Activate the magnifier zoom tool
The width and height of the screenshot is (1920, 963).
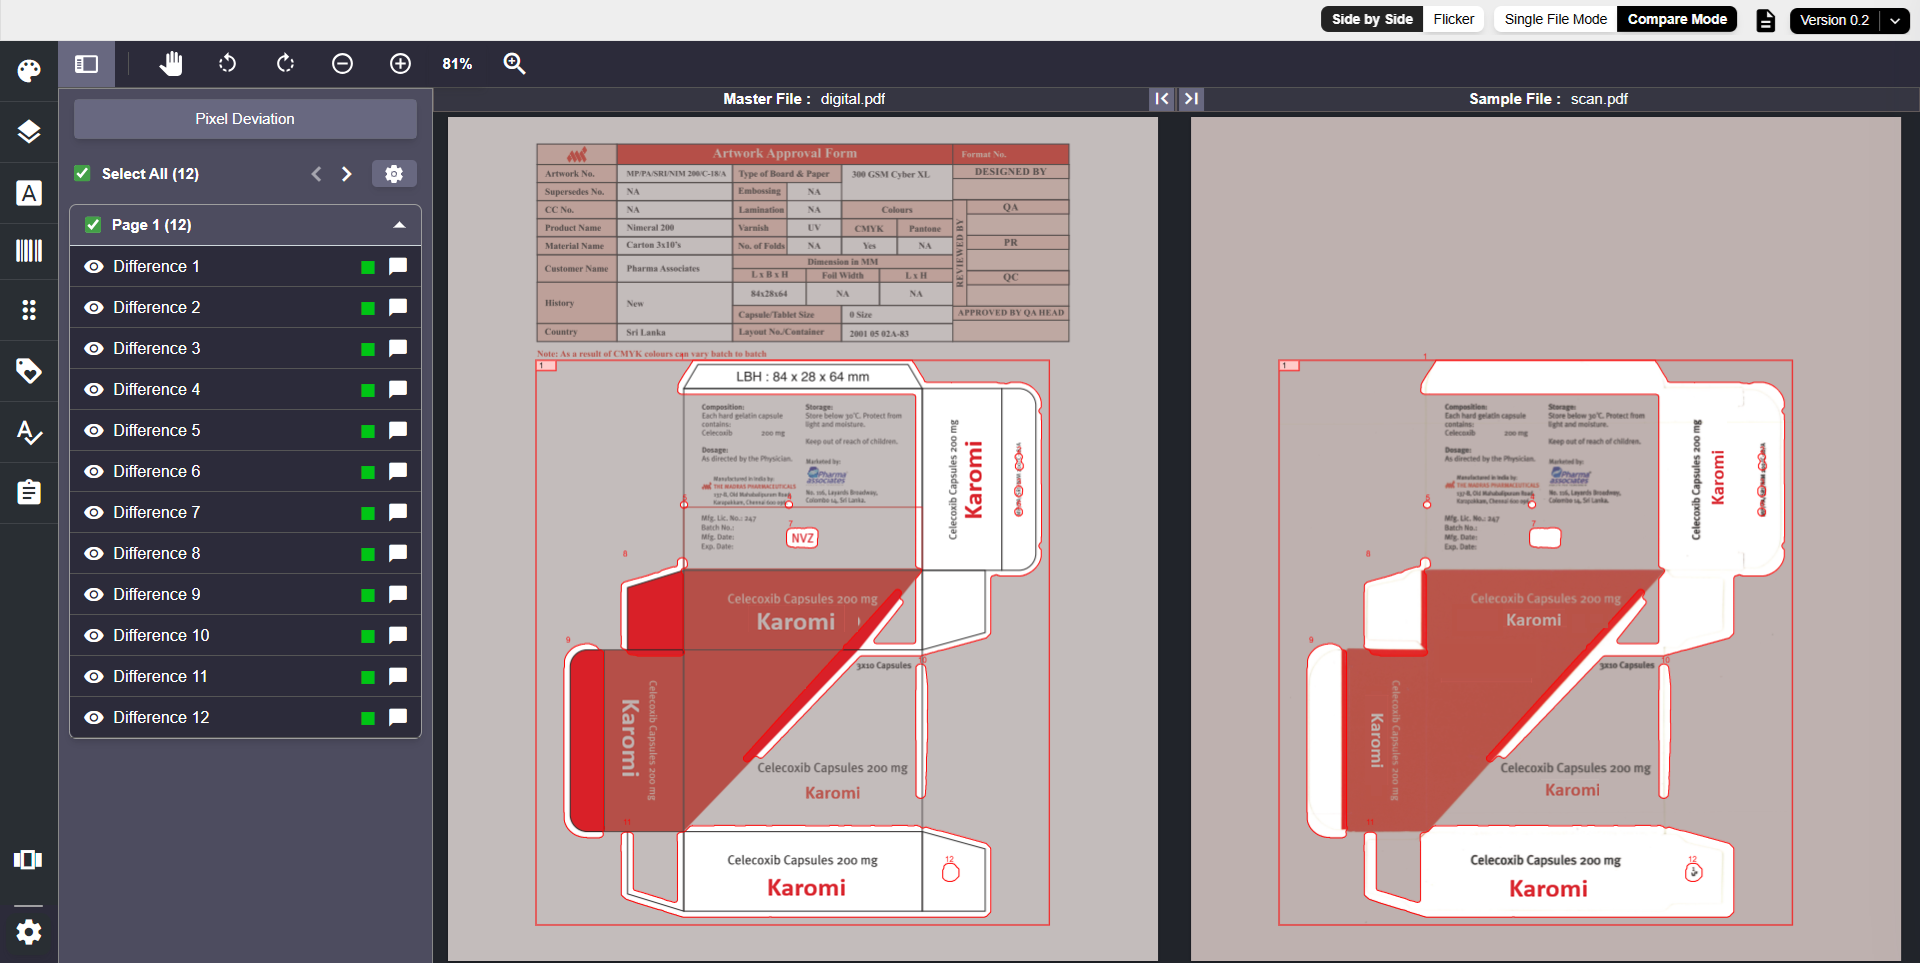(x=514, y=64)
